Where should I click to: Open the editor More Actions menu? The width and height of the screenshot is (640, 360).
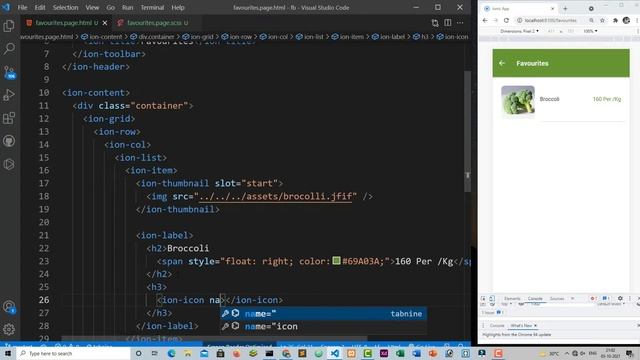460,23
